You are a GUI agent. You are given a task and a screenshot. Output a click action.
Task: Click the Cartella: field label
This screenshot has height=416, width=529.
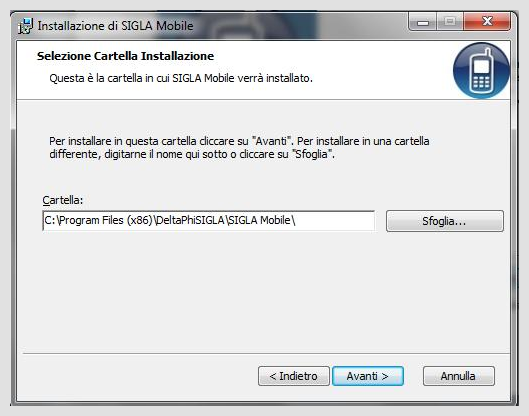pyautogui.click(x=63, y=200)
